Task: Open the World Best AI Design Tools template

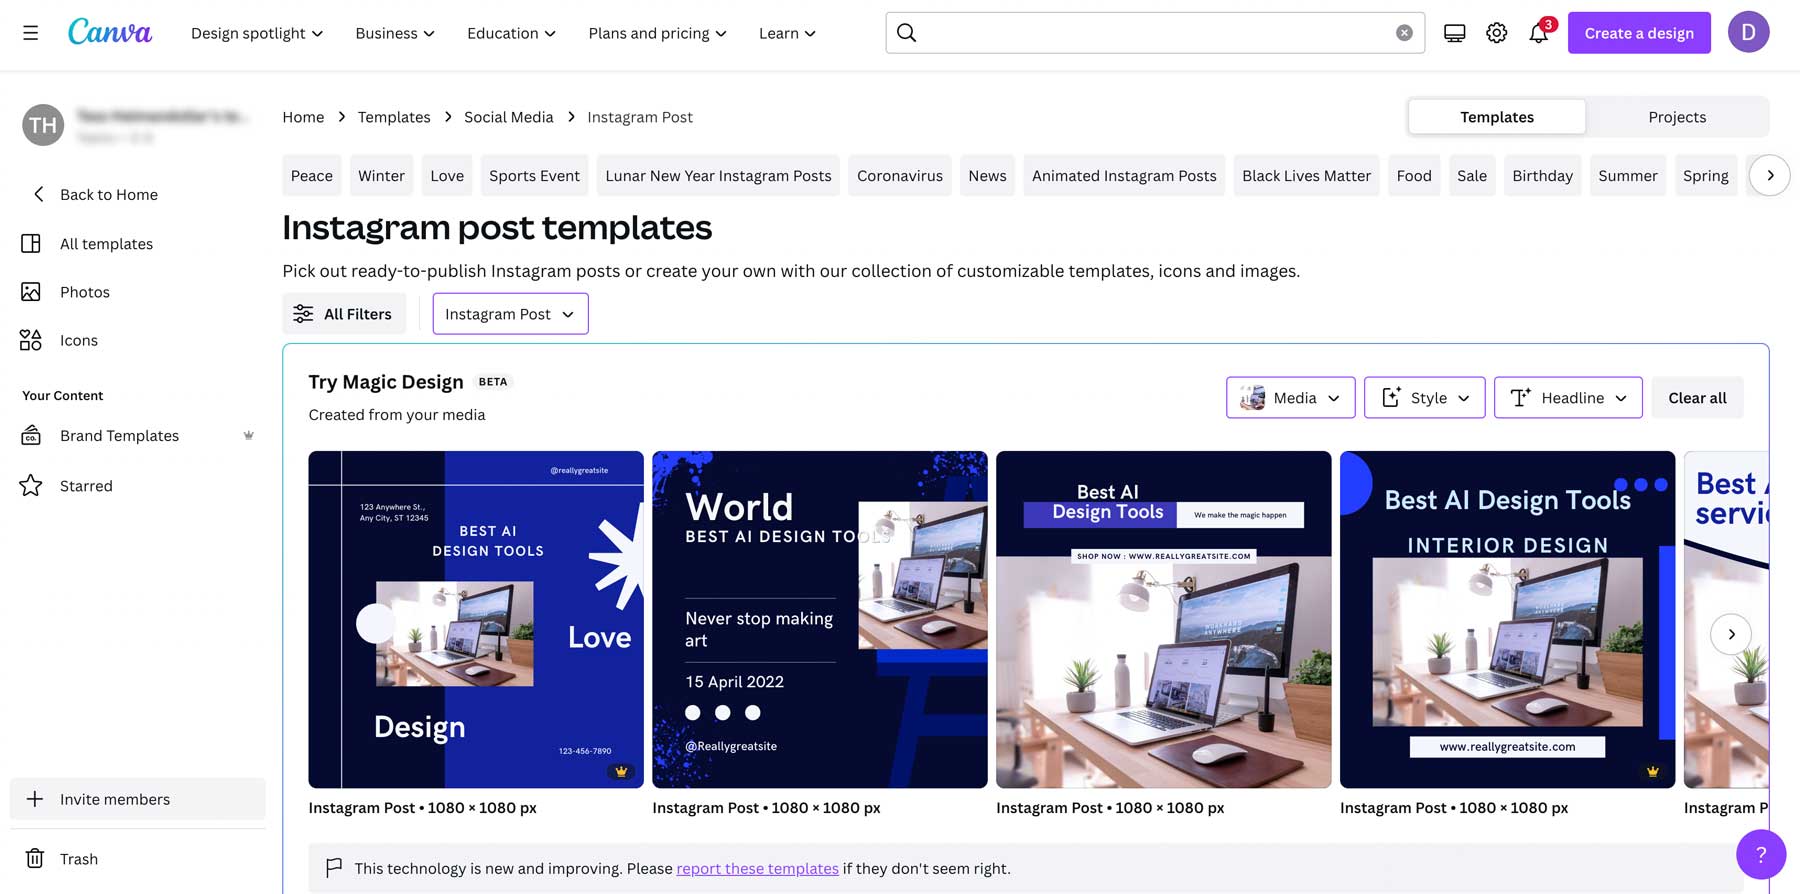Action: coord(819,619)
